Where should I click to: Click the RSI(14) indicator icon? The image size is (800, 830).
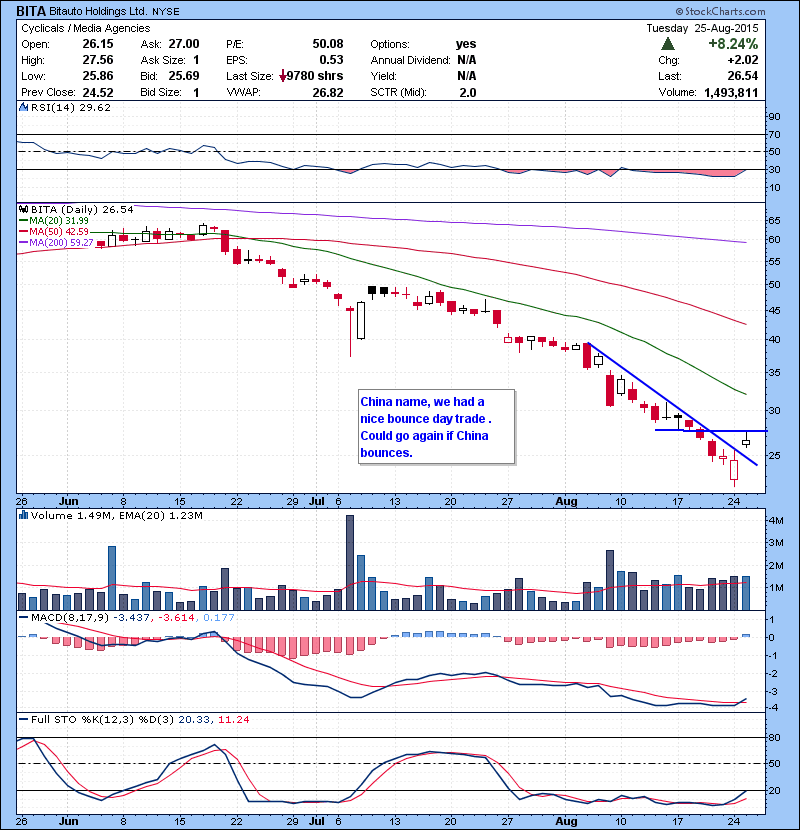23,107
